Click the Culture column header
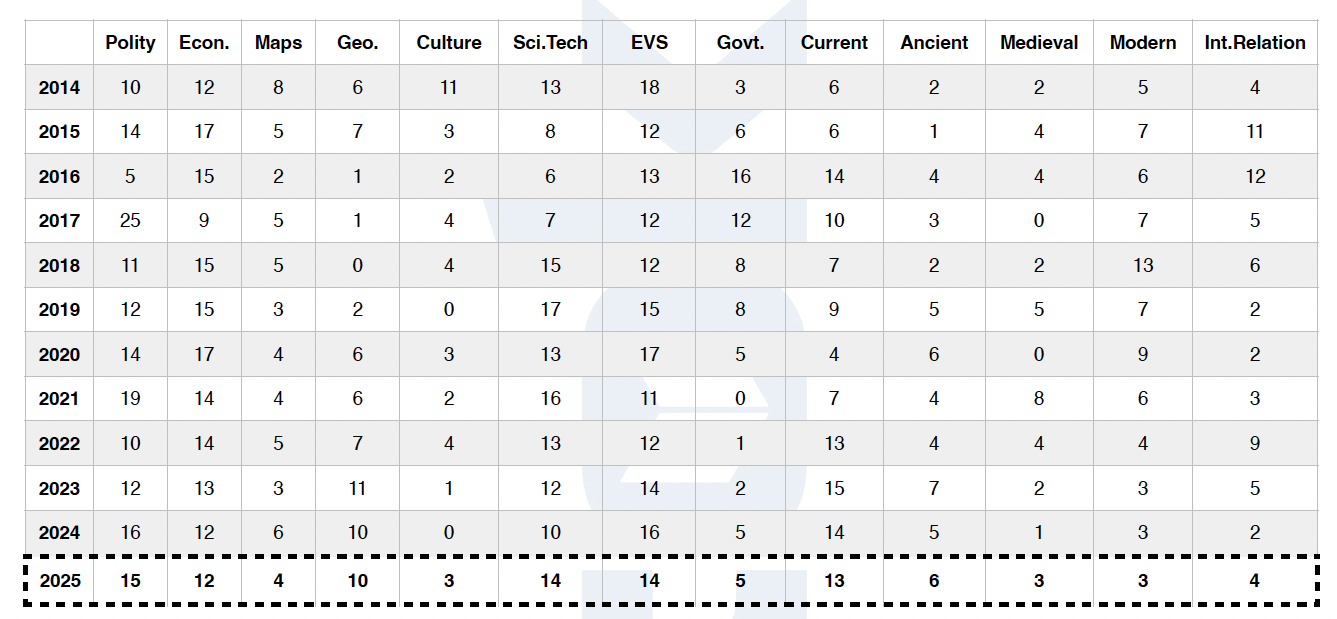Screen dimensions: 1337x619 click(x=449, y=43)
